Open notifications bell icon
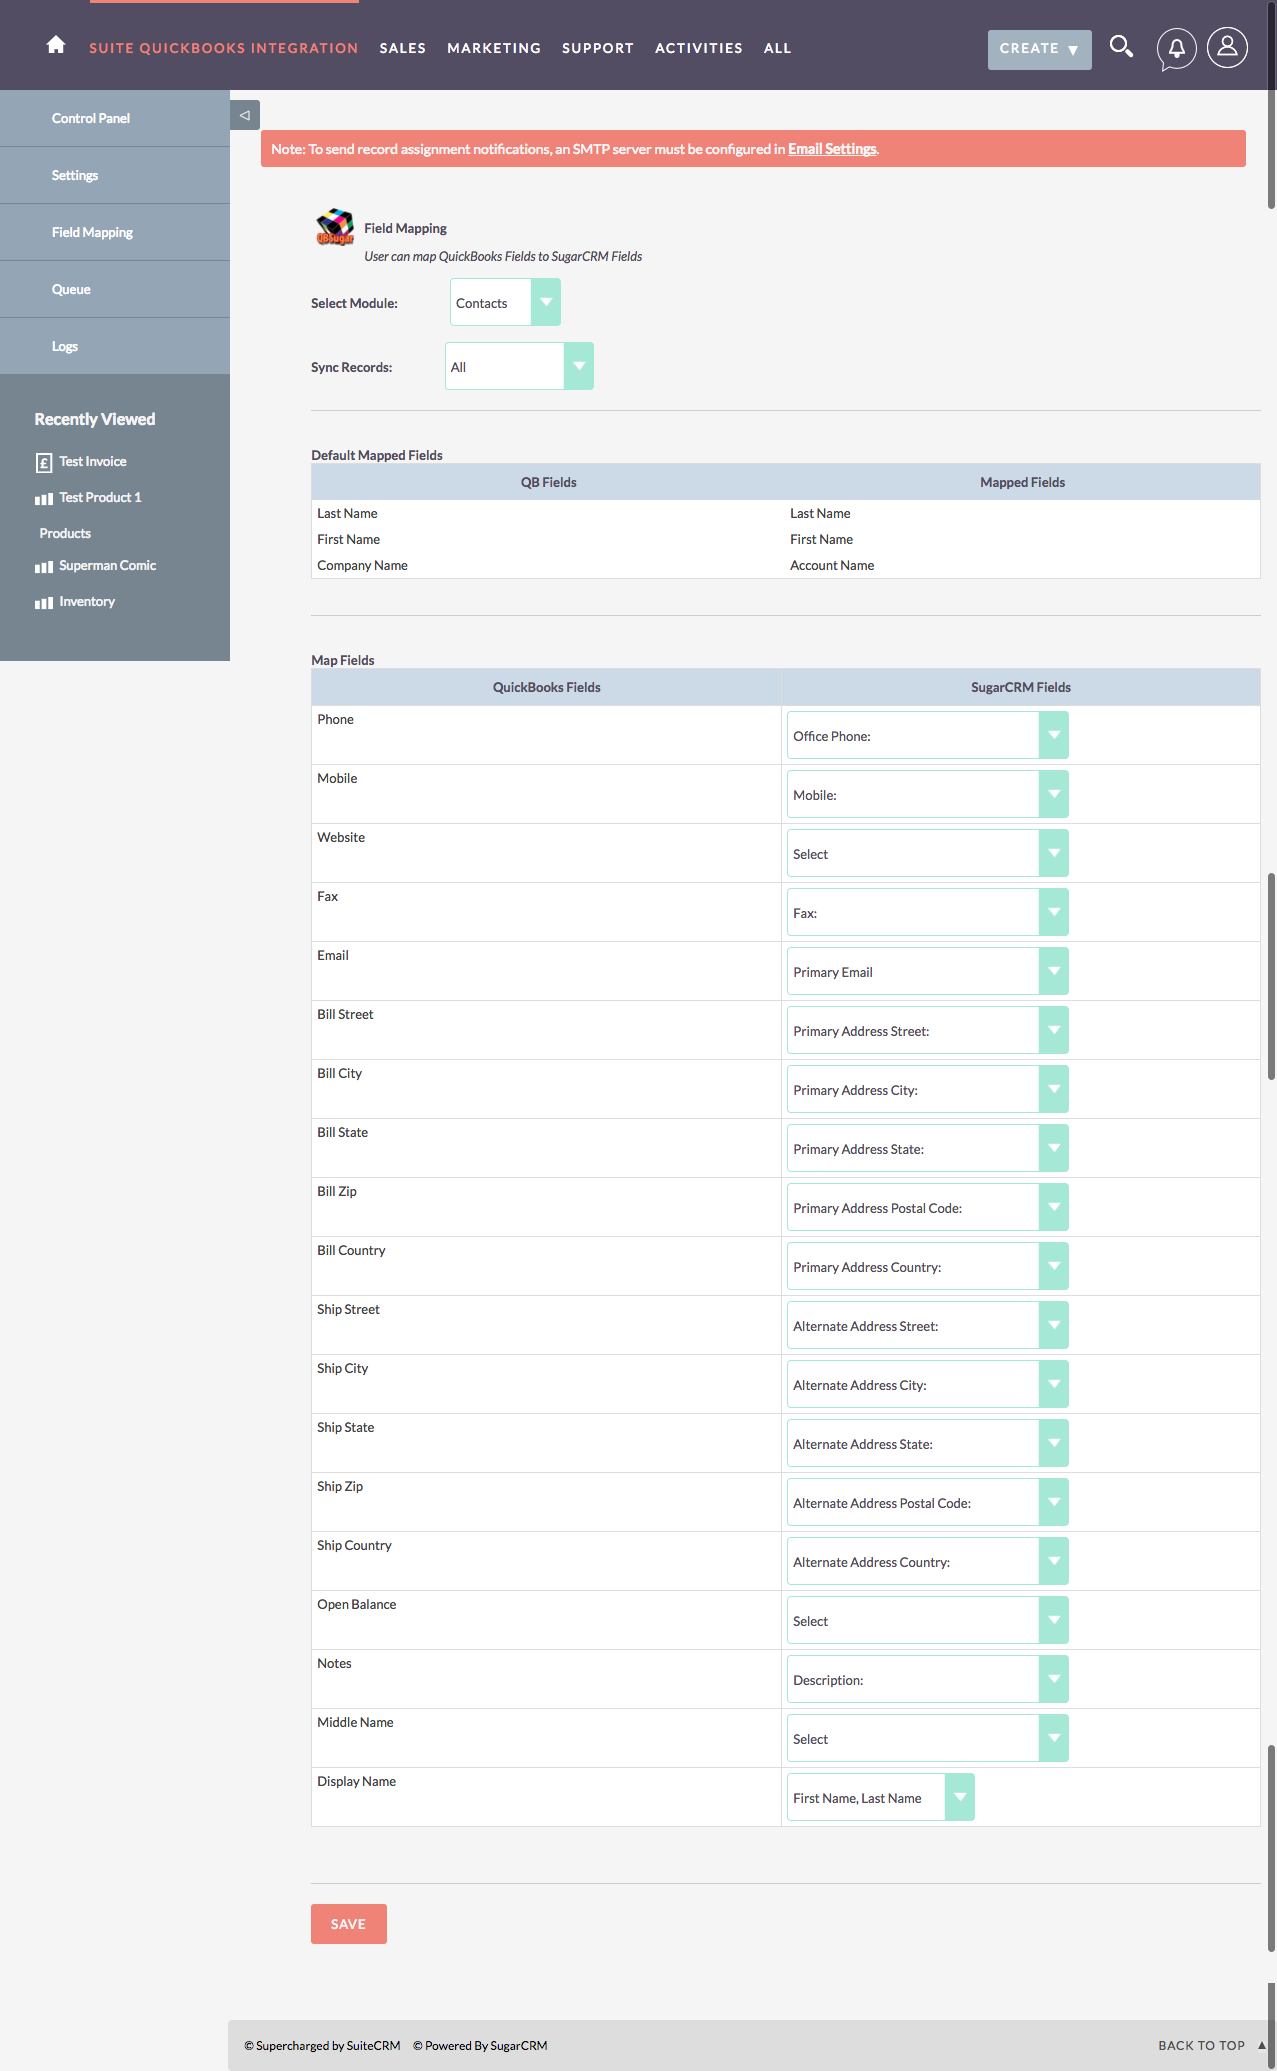The height and width of the screenshot is (2071, 1277). click(1177, 48)
